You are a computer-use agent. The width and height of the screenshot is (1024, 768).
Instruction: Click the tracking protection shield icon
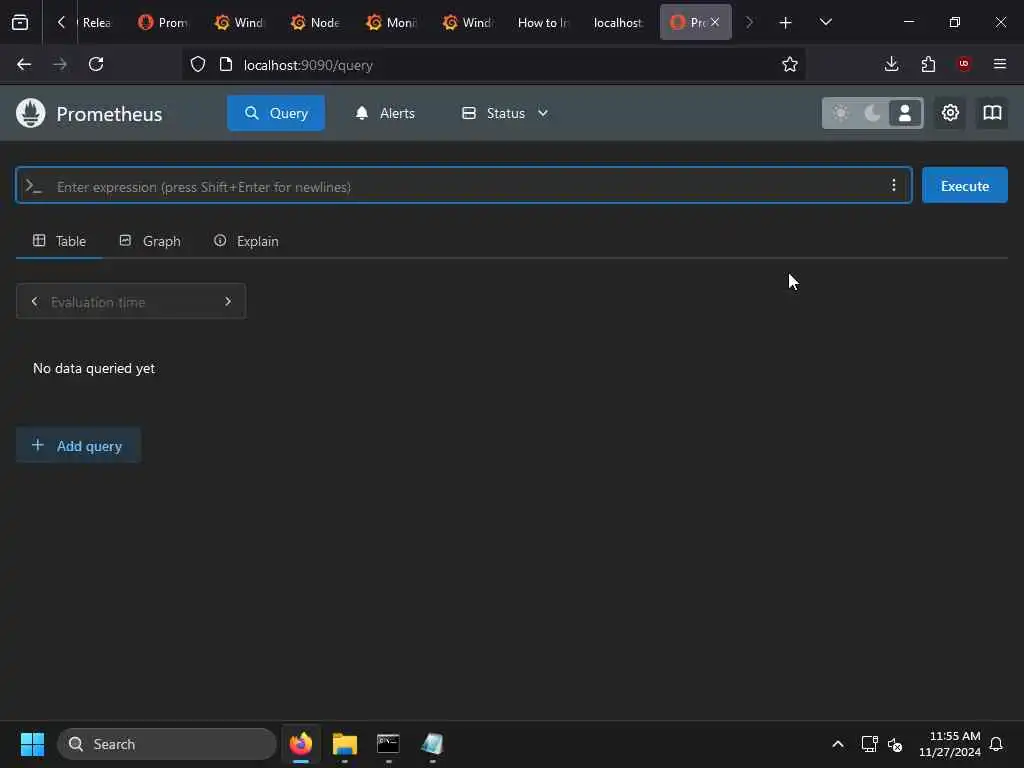coord(198,64)
